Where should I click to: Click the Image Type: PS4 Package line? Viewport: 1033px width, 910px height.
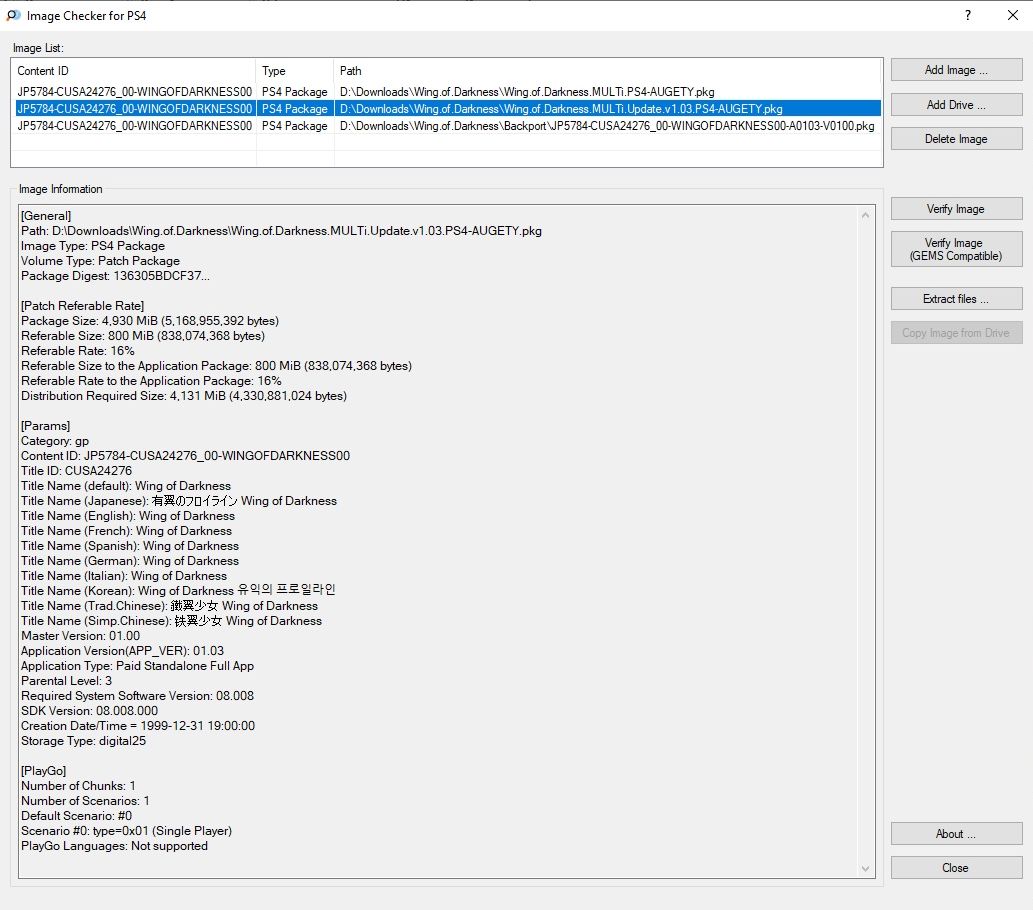coord(93,246)
